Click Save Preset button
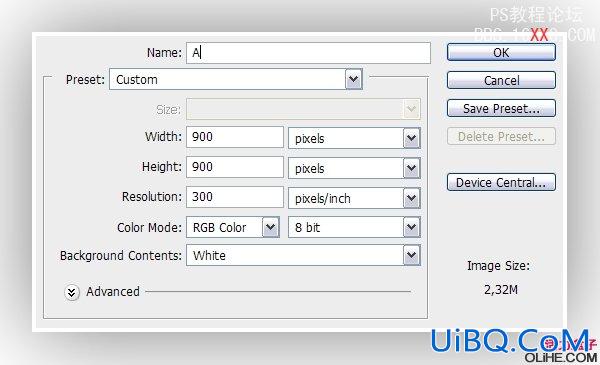The width and height of the screenshot is (600, 365). 501,108
